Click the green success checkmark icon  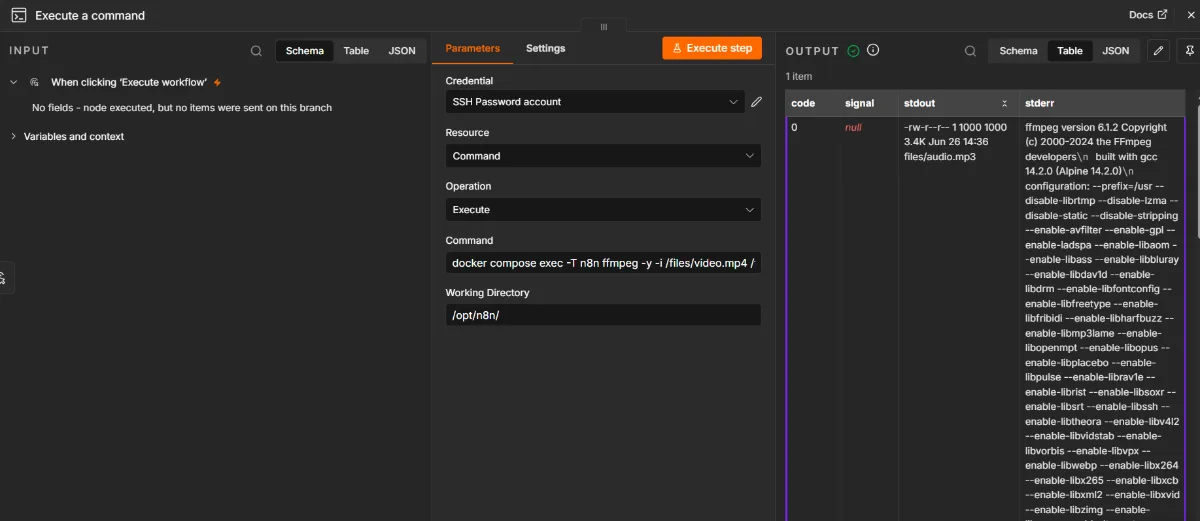[853, 51]
